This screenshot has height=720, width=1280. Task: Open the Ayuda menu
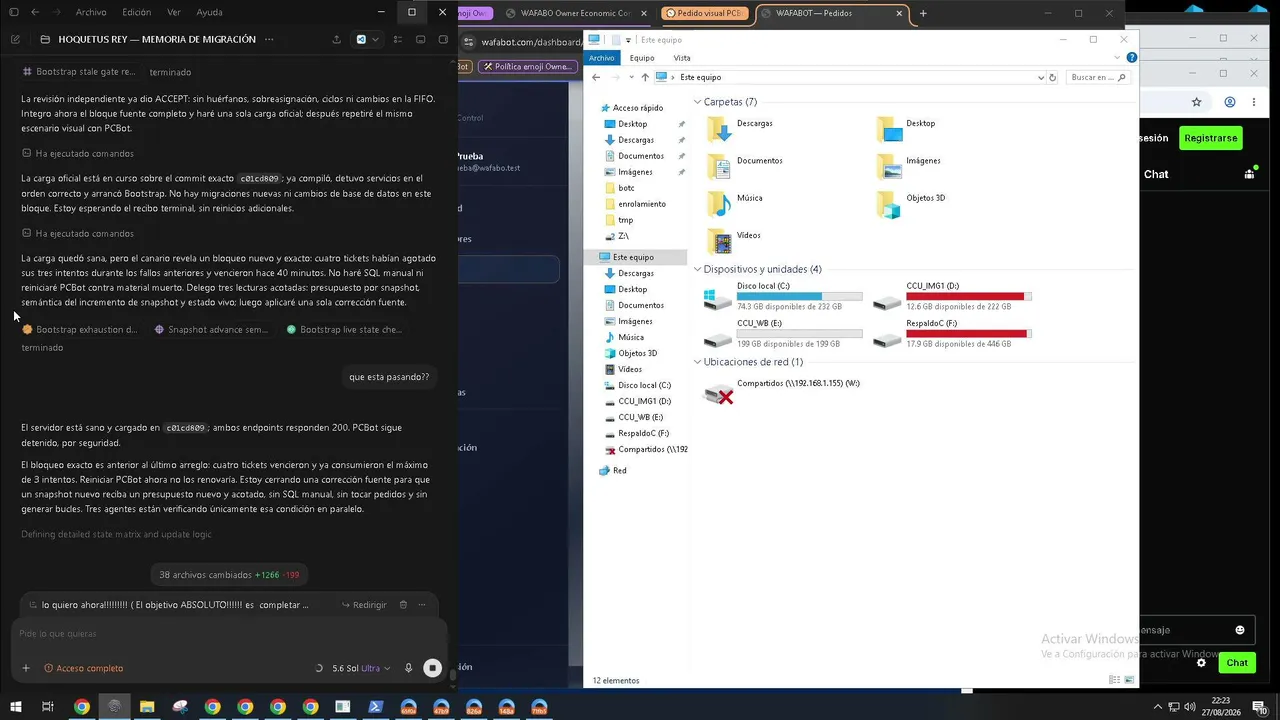210,12
